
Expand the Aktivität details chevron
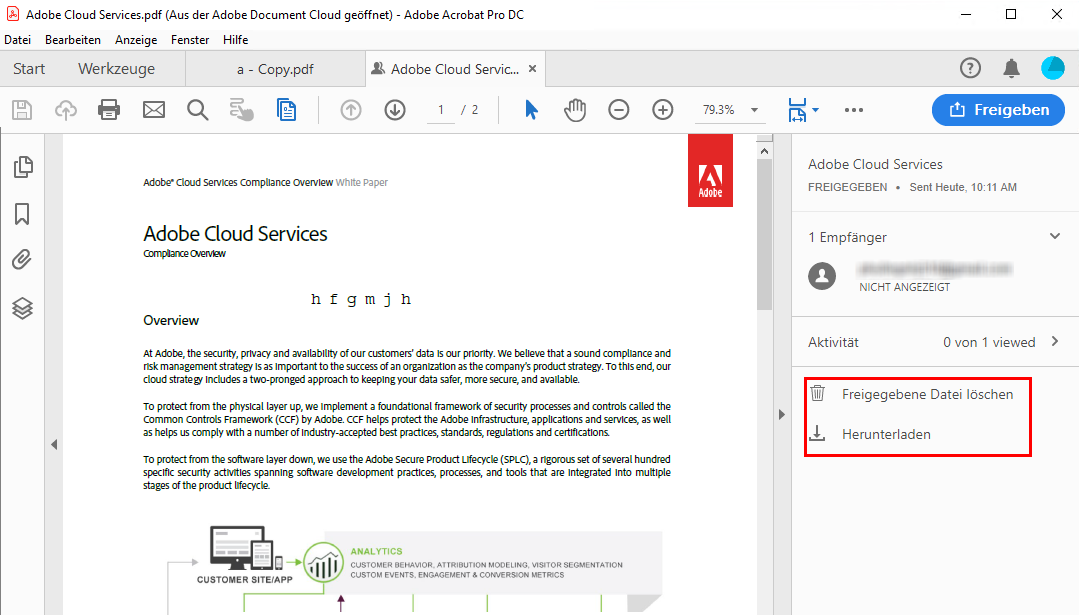[1055, 341]
